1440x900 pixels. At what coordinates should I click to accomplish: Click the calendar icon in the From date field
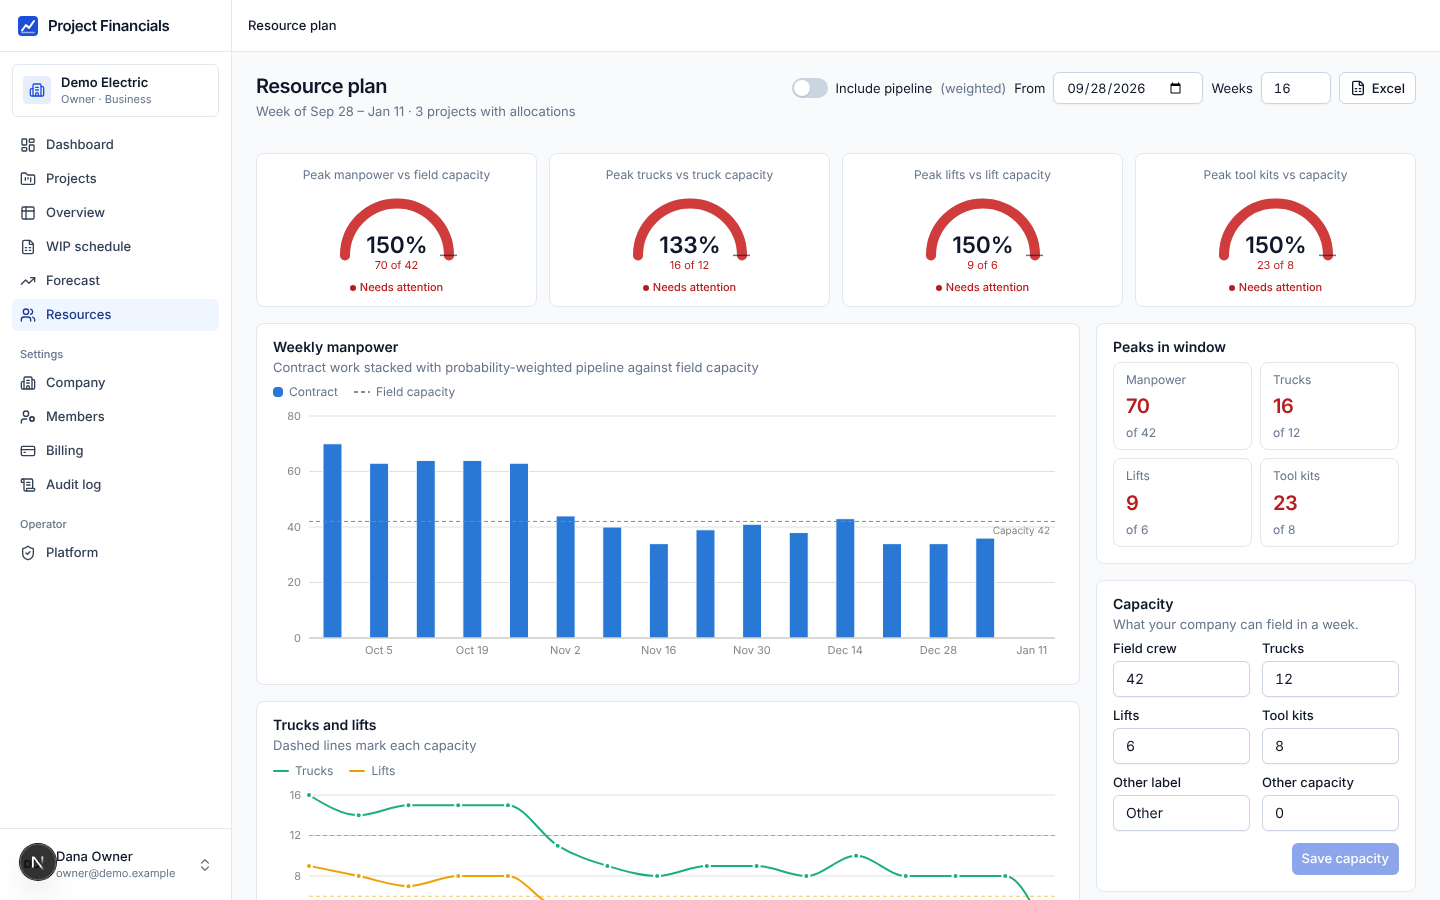coord(1176,88)
